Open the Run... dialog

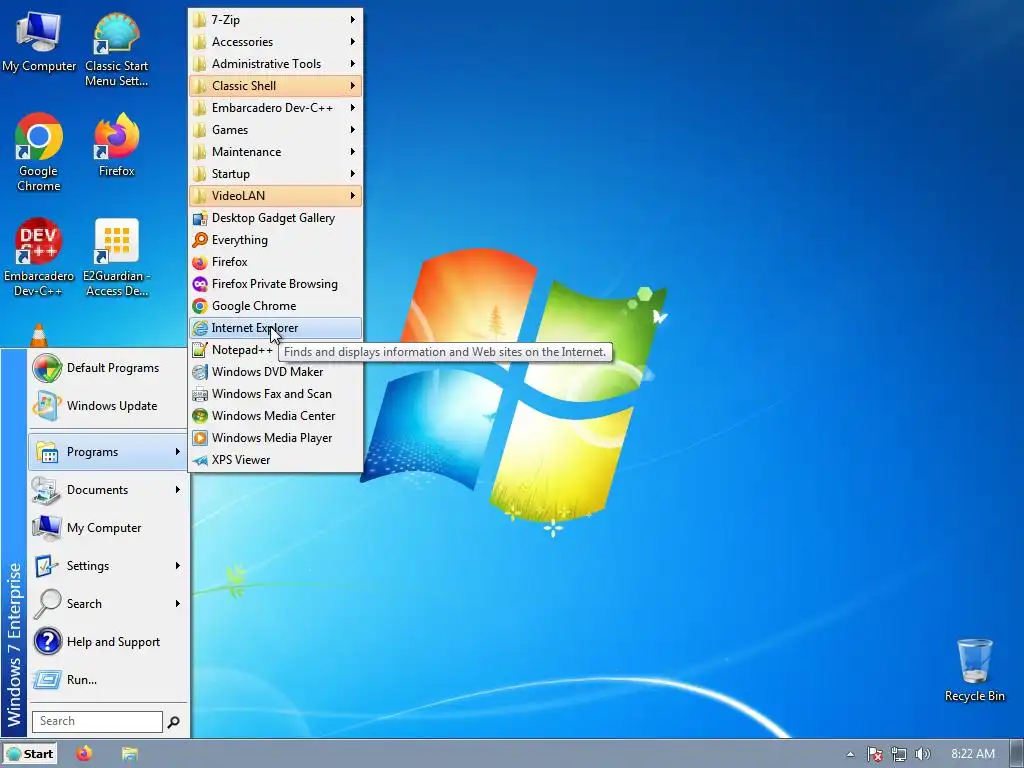tap(108, 679)
